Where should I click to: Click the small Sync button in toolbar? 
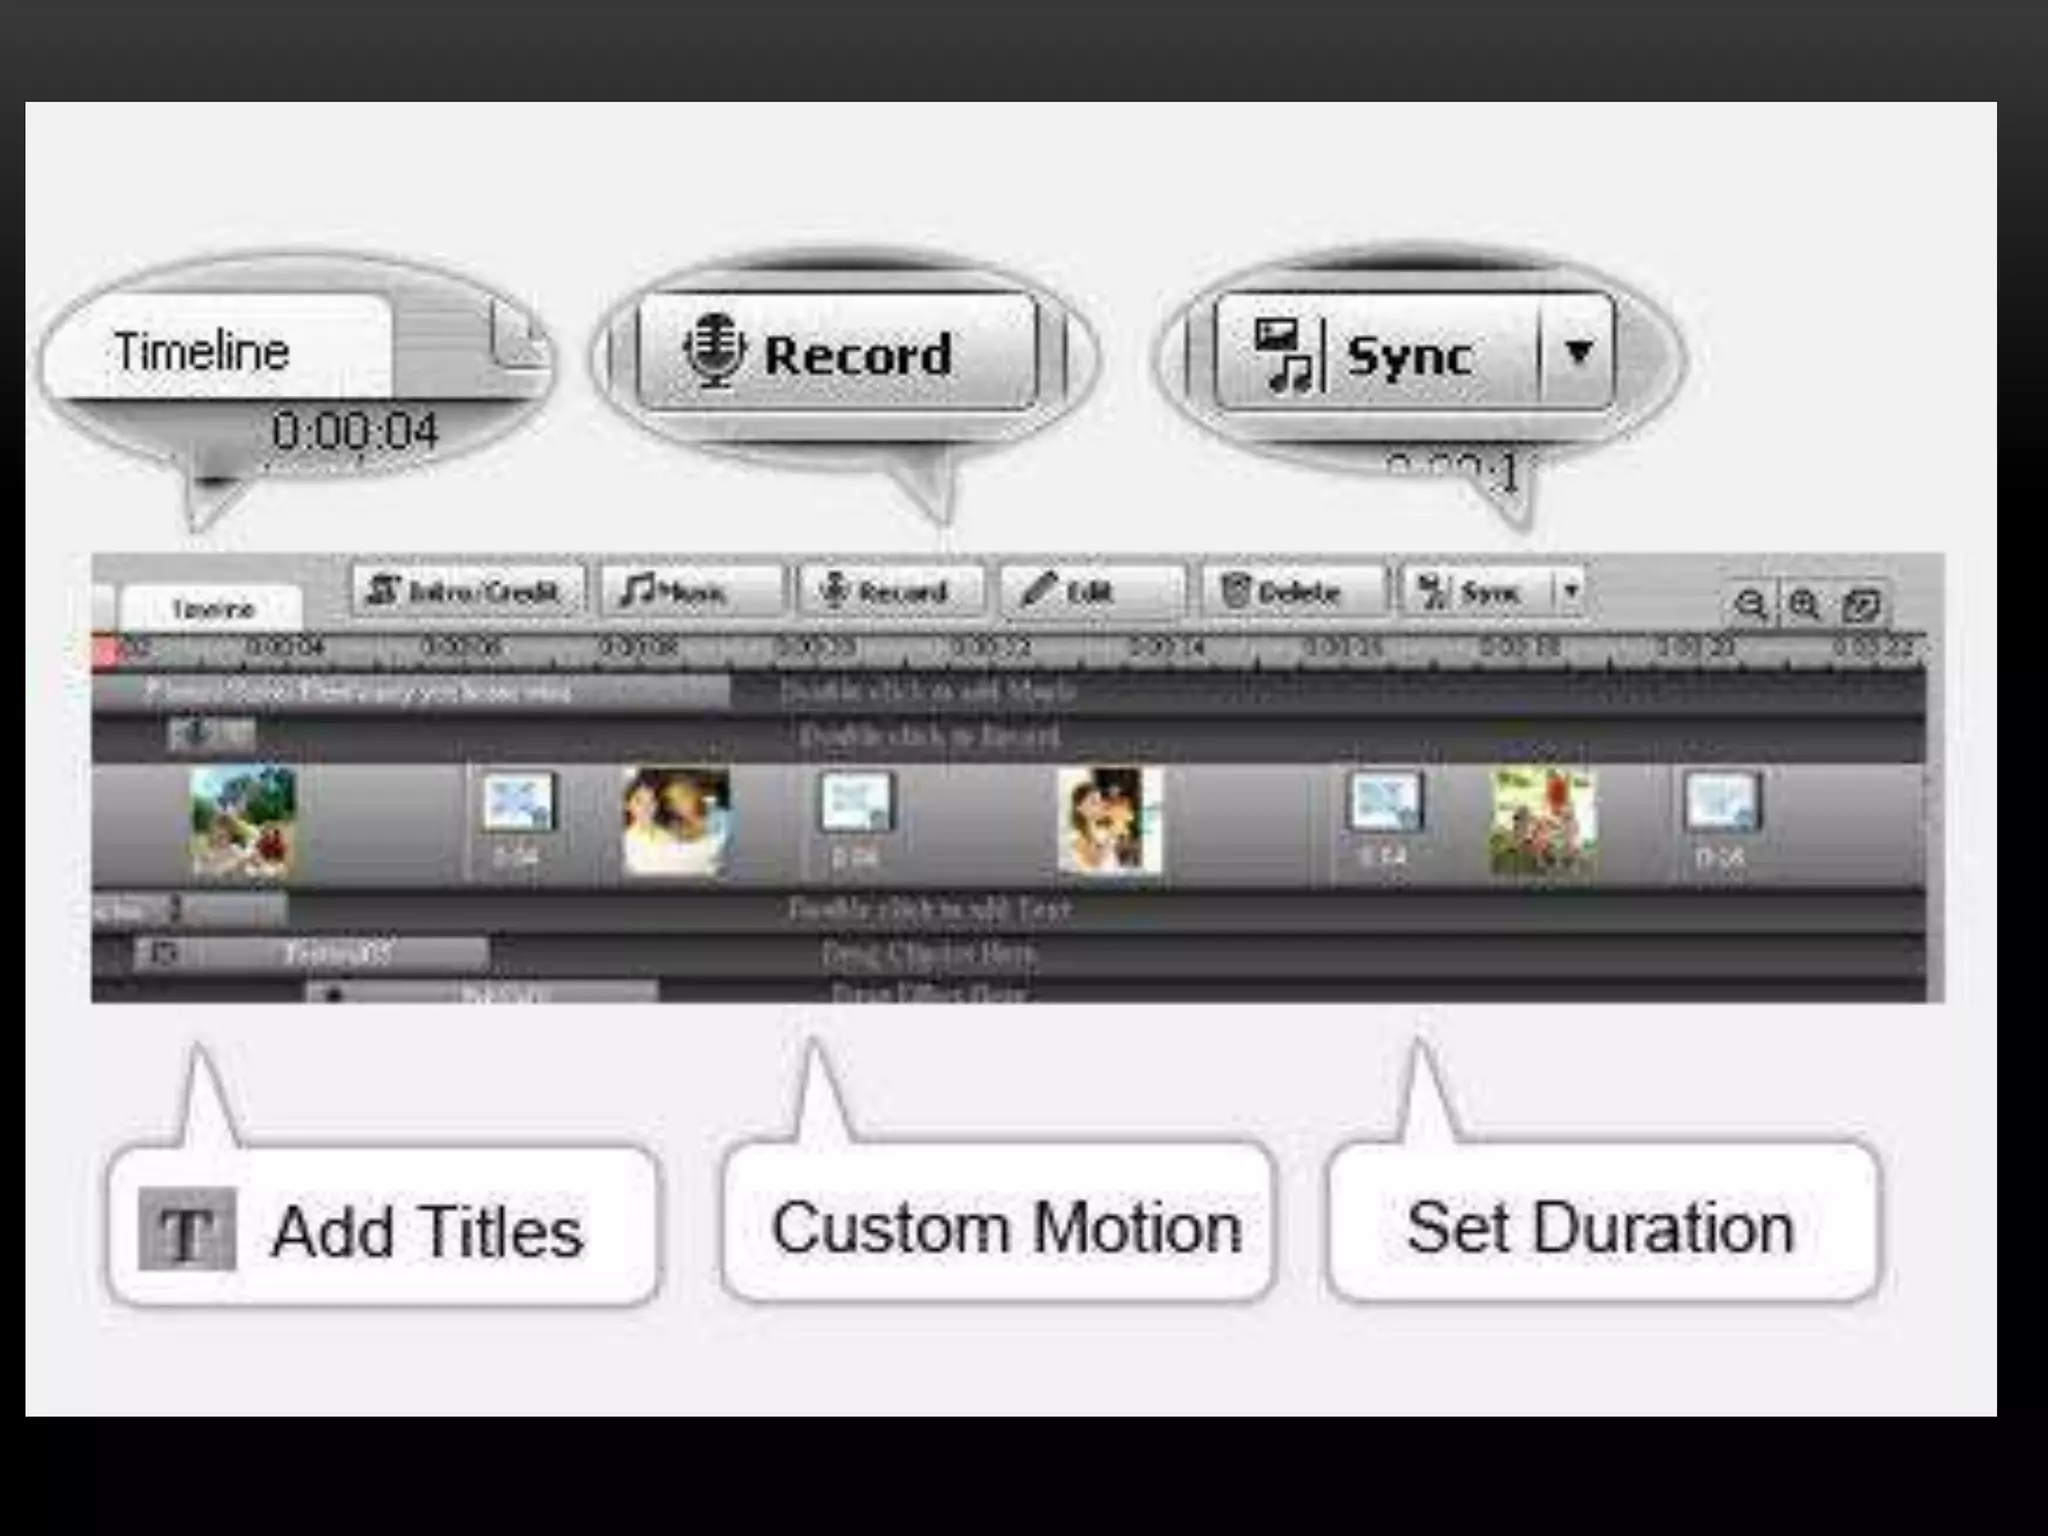(1477, 591)
